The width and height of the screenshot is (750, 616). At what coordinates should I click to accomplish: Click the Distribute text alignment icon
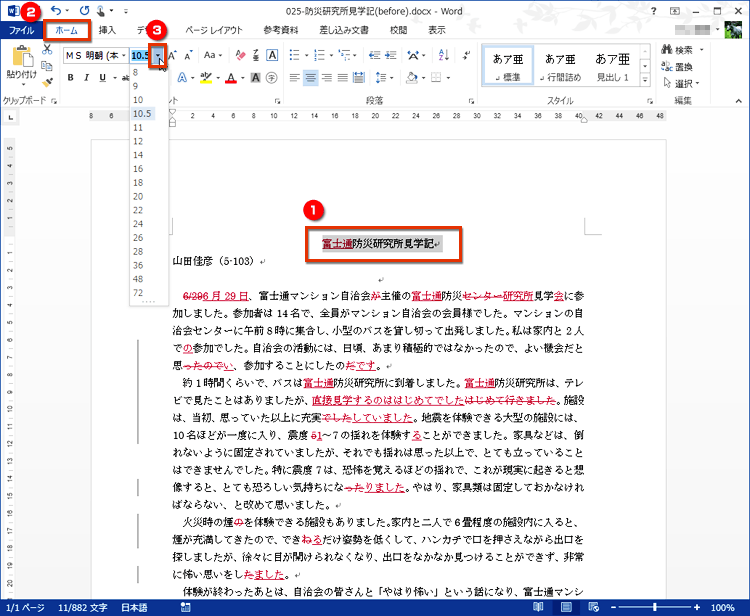tap(358, 77)
